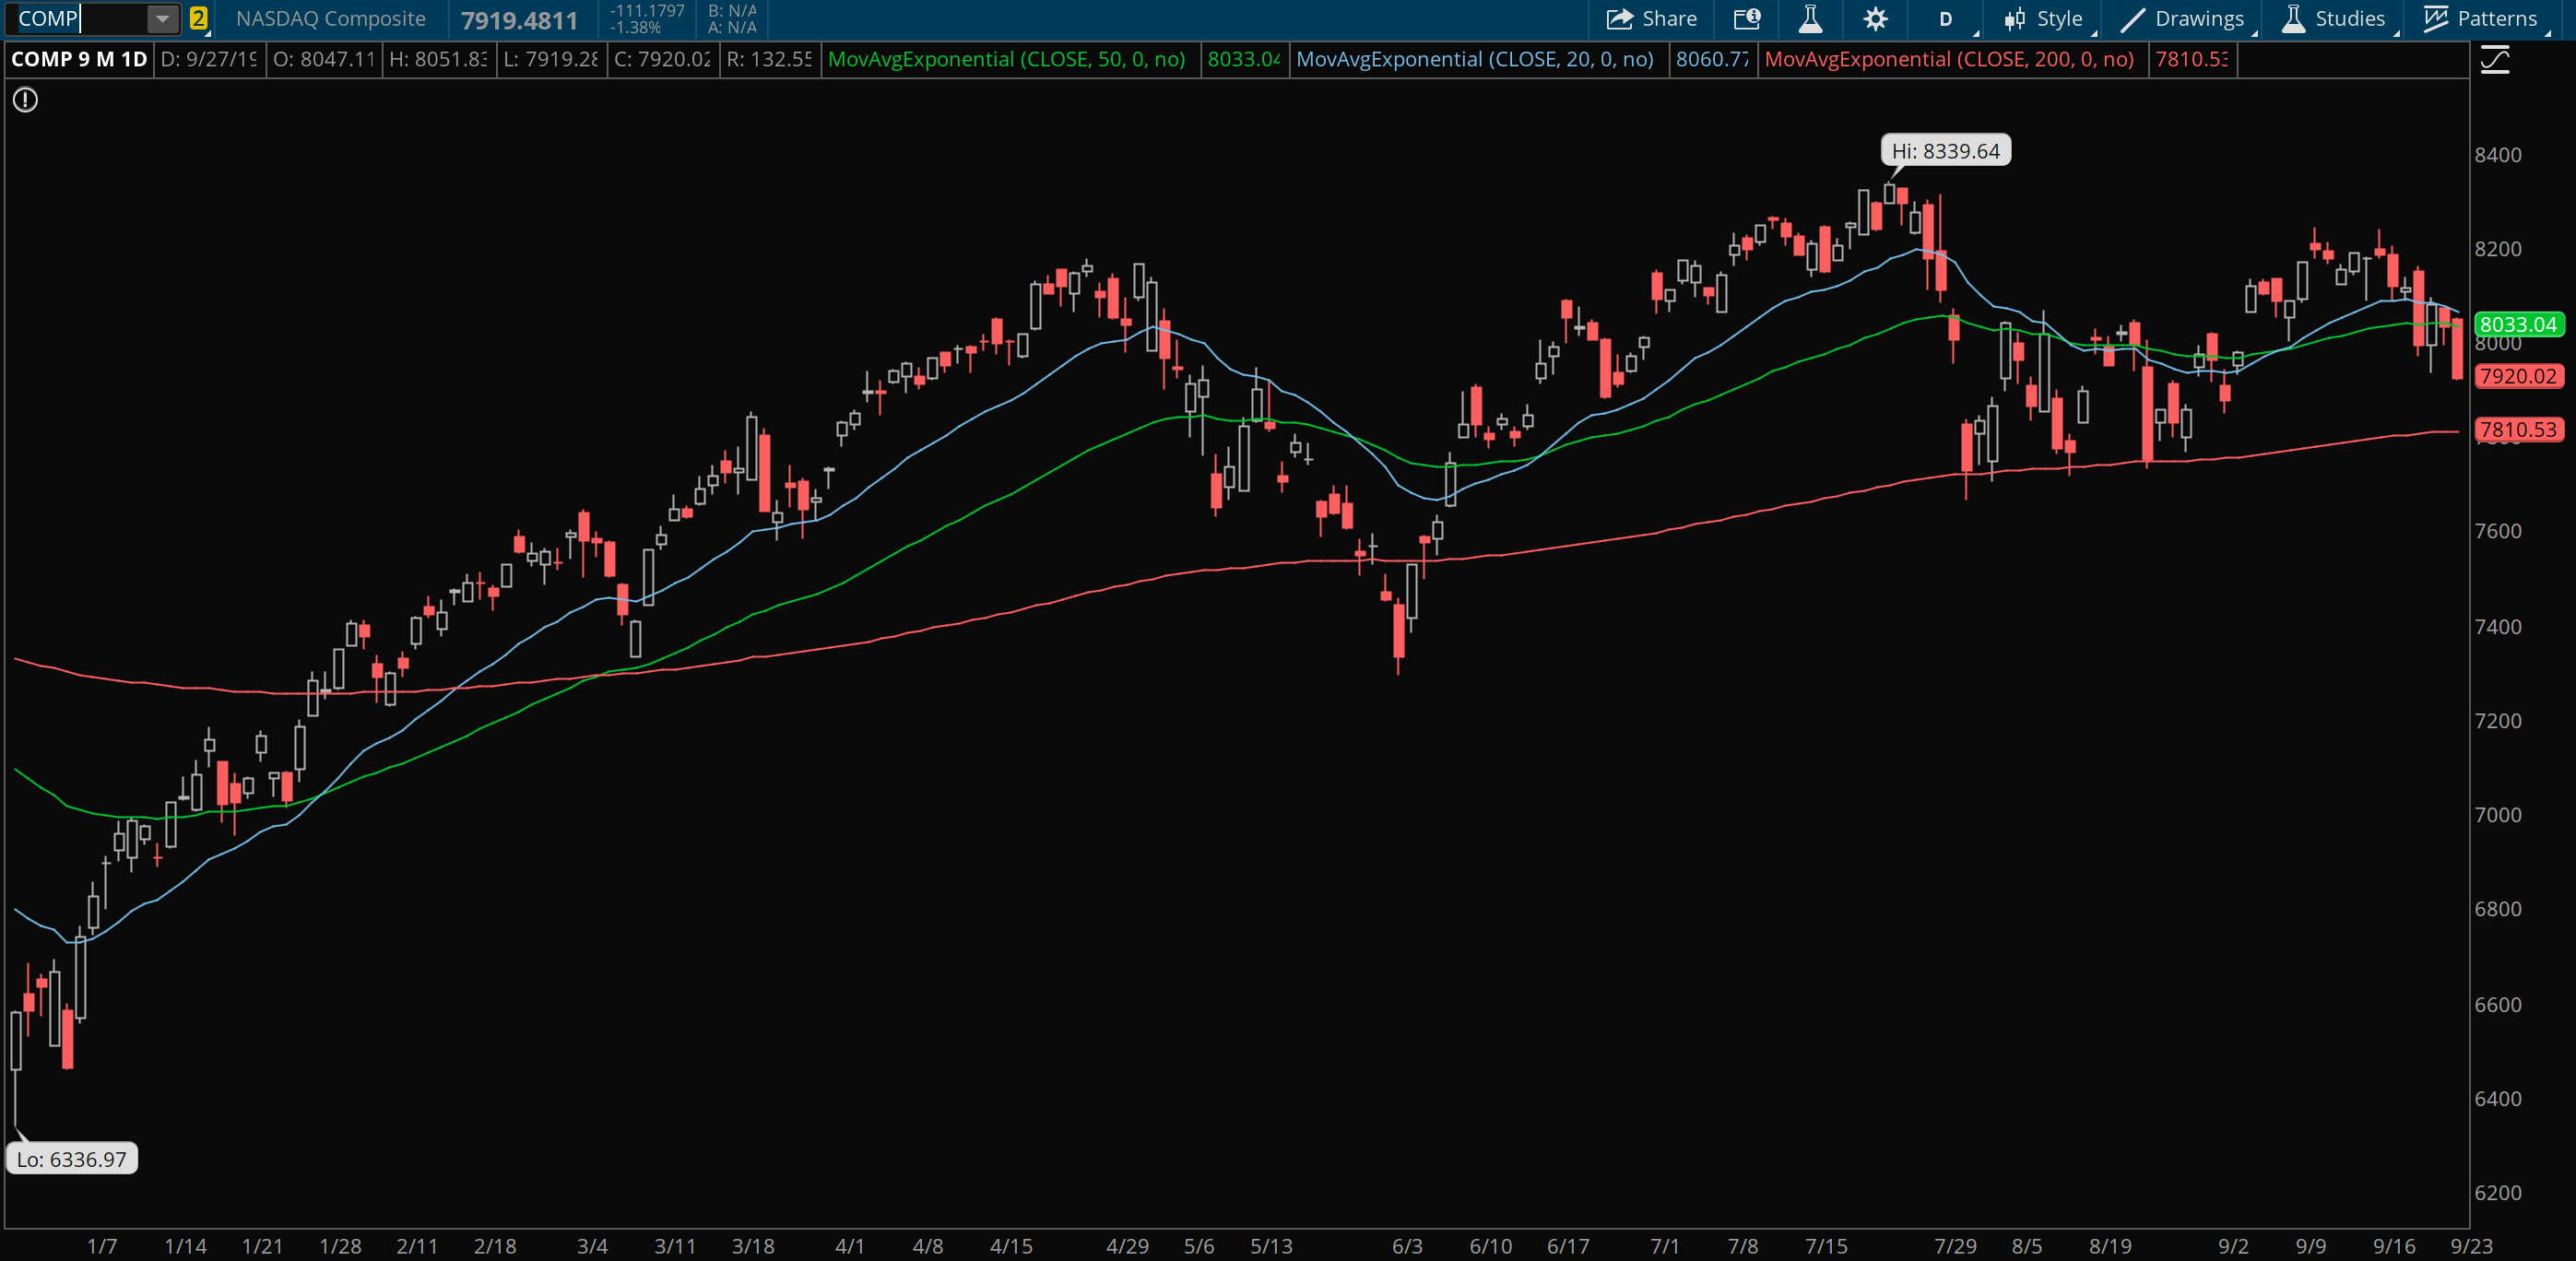Screen dimensions: 2576x1261
Task: Click the date readout 'D: 9/27/19'
Action: (x=208, y=59)
